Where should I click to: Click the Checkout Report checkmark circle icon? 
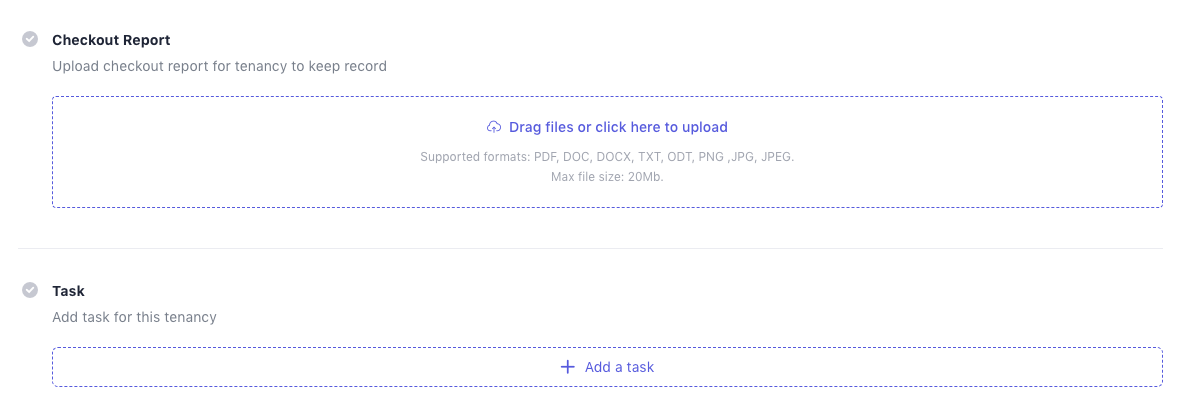coord(30,40)
